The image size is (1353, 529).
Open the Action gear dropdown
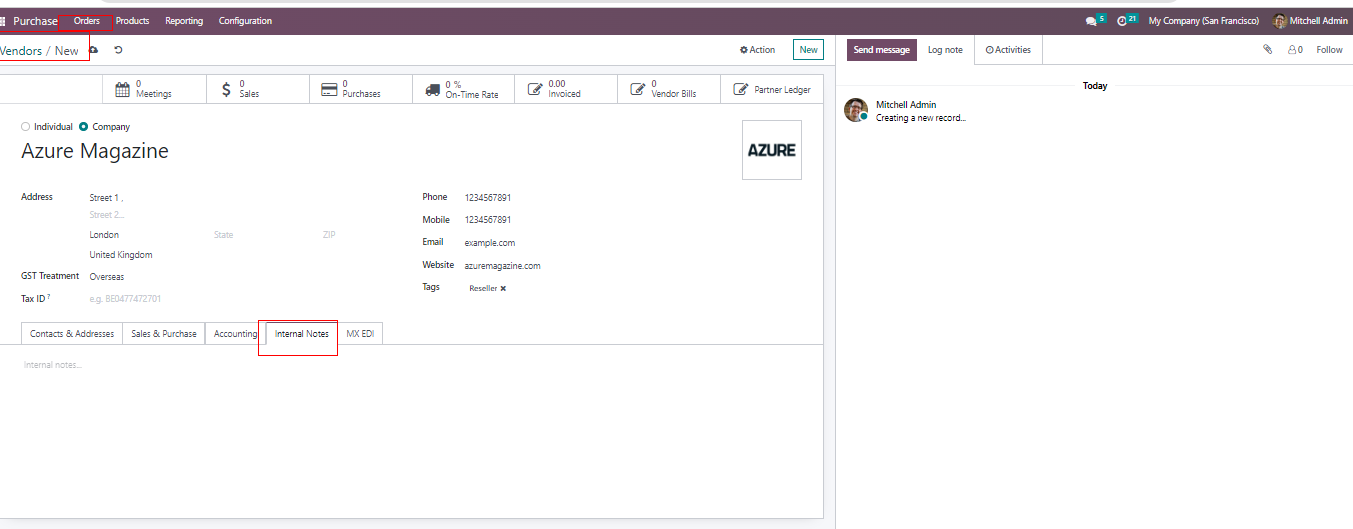(x=757, y=50)
